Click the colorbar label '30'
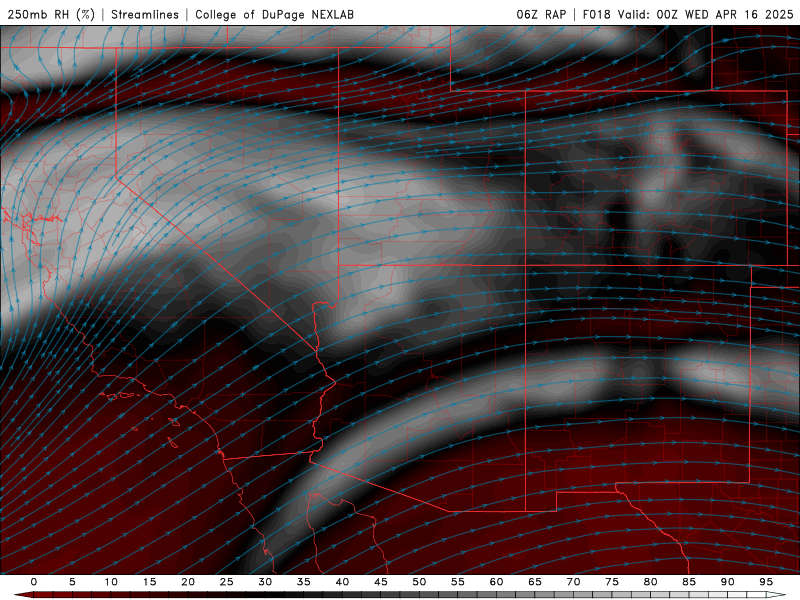800x600 pixels. [x=265, y=582]
